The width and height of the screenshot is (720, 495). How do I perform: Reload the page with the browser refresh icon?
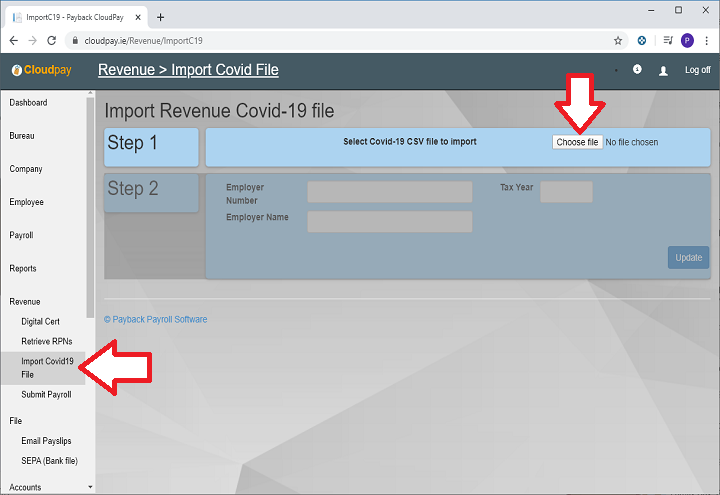(x=52, y=41)
